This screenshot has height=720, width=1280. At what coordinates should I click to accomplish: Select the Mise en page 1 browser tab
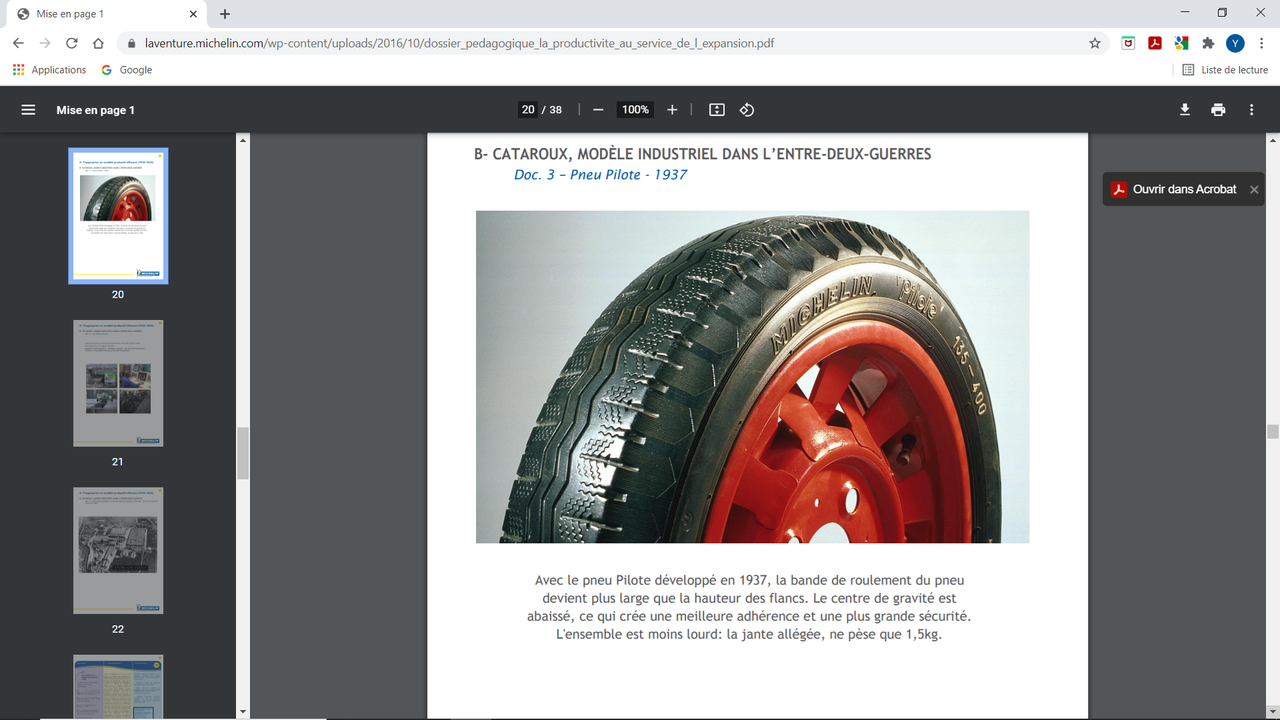pyautogui.click(x=105, y=14)
